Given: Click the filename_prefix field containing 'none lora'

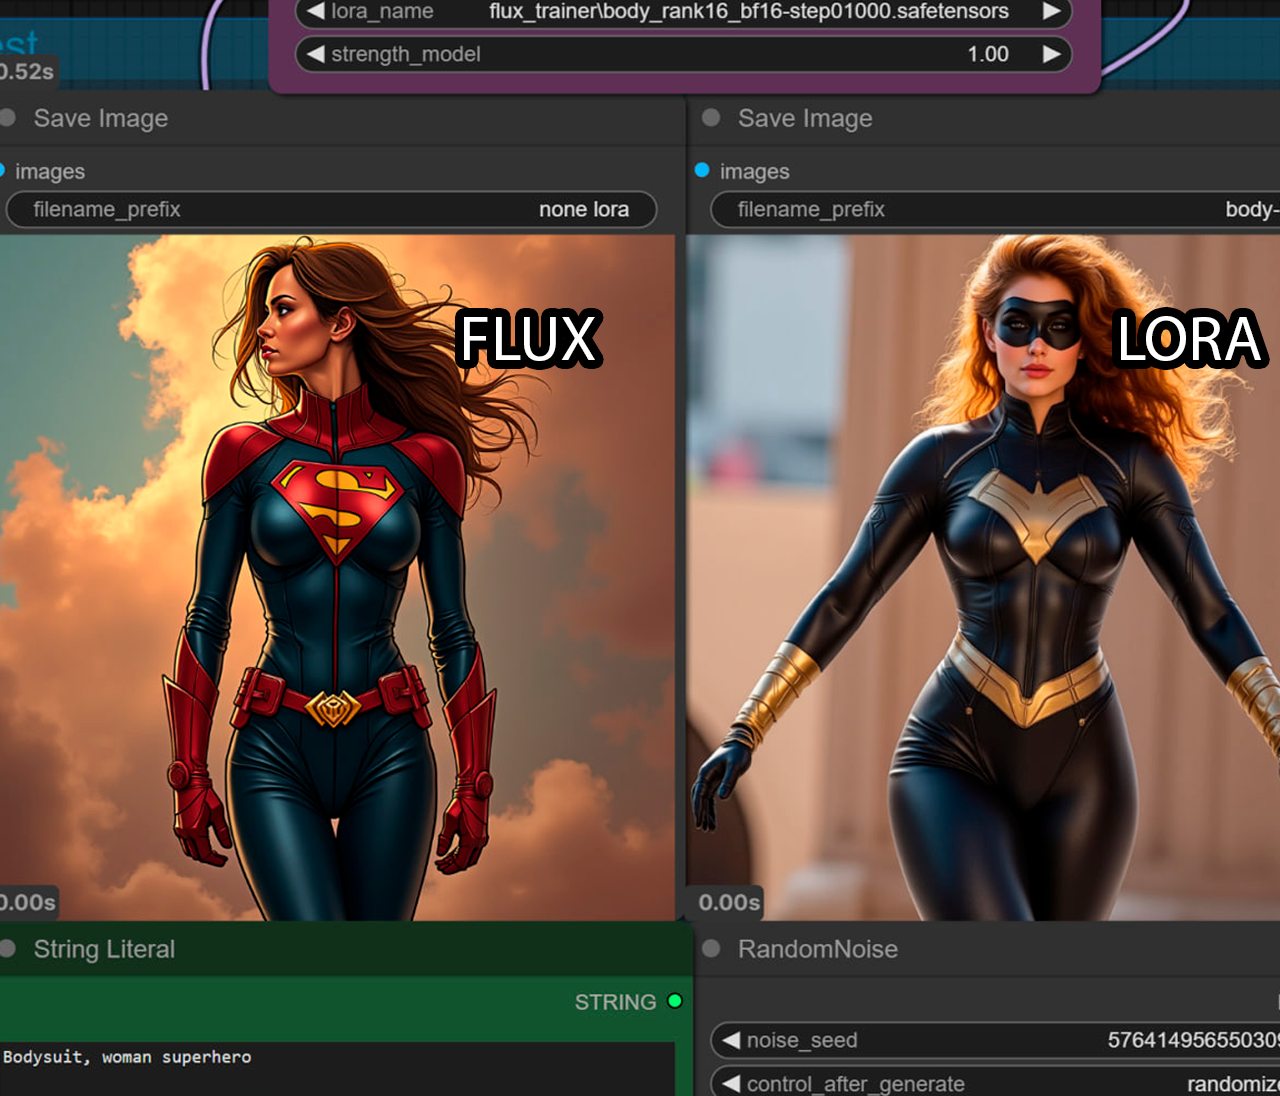Looking at the screenshot, I should pos(331,210).
